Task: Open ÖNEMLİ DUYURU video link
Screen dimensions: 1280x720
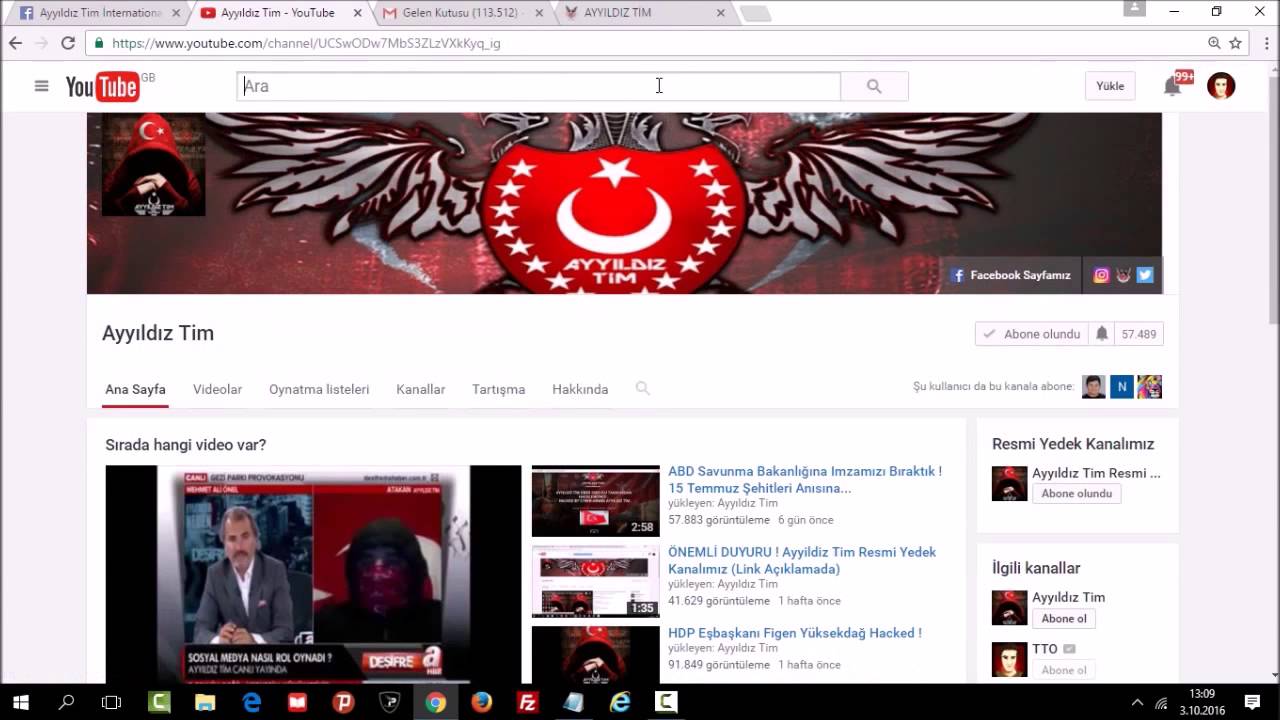Action: (x=802, y=560)
